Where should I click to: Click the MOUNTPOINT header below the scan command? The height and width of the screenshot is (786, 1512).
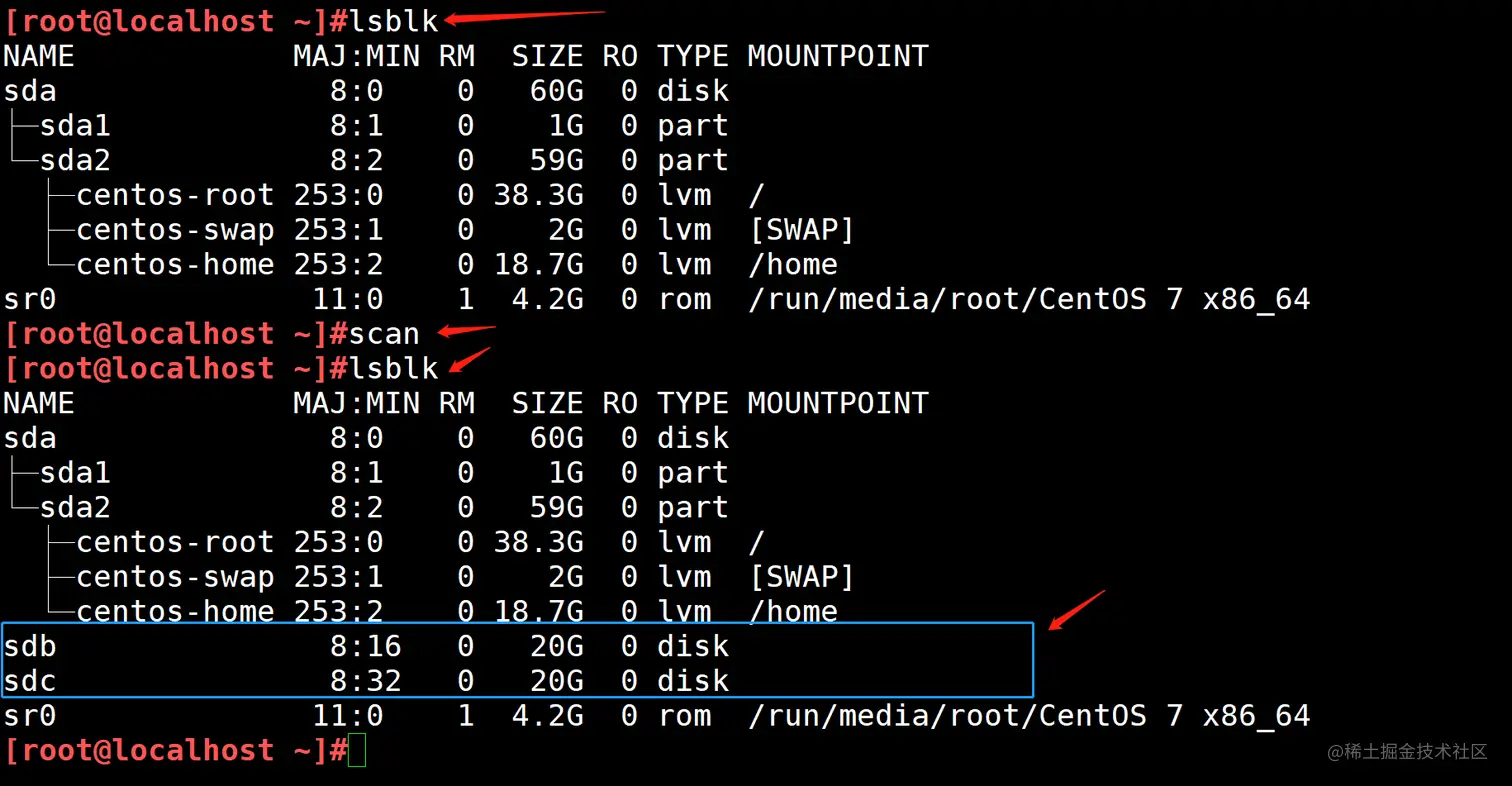point(838,403)
